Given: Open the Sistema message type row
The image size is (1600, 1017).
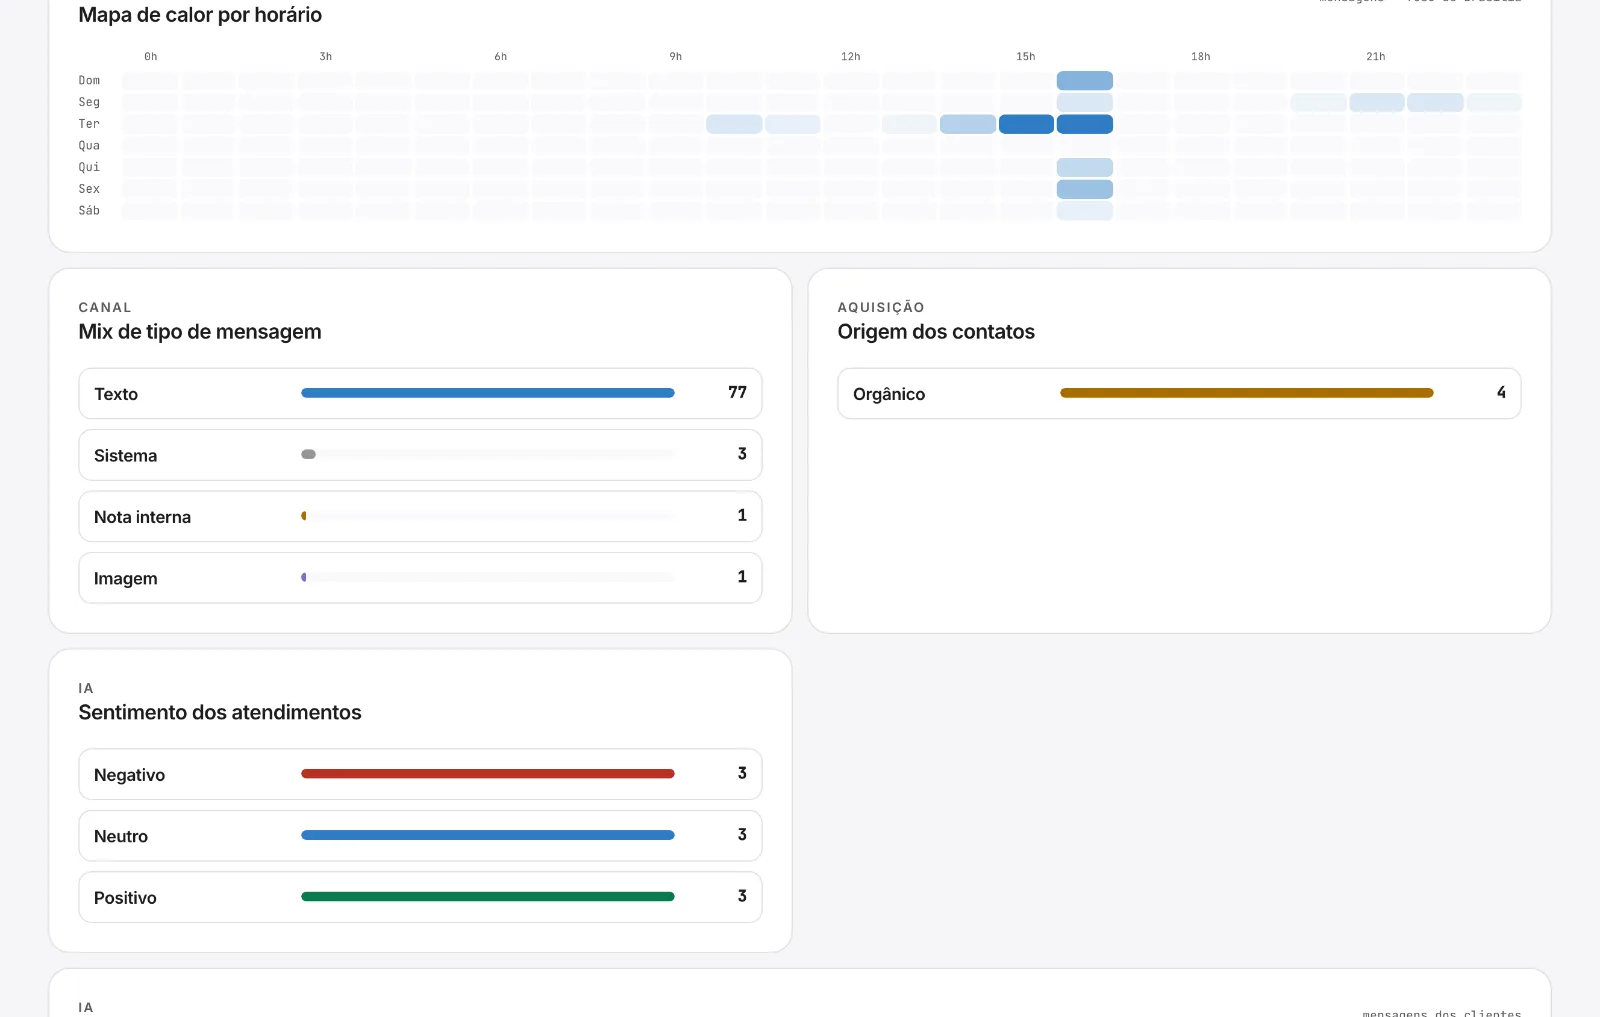Looking at the screenshot, I should (x=420, y=455).
